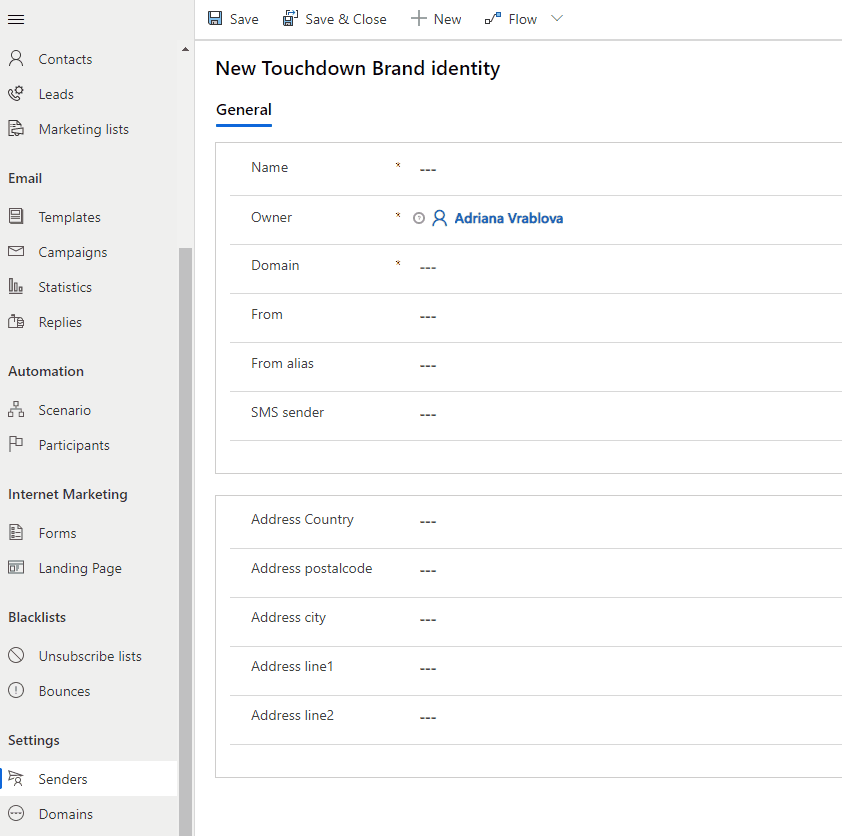Open the Domains icon under Settings
This screenshot has height=836, width=842.
click(16, 813)
